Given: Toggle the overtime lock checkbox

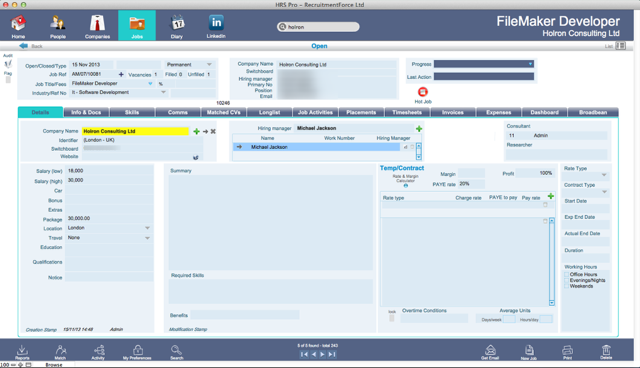Looking at the screenshot, I should pyautogui.click(x=392, y=318).
